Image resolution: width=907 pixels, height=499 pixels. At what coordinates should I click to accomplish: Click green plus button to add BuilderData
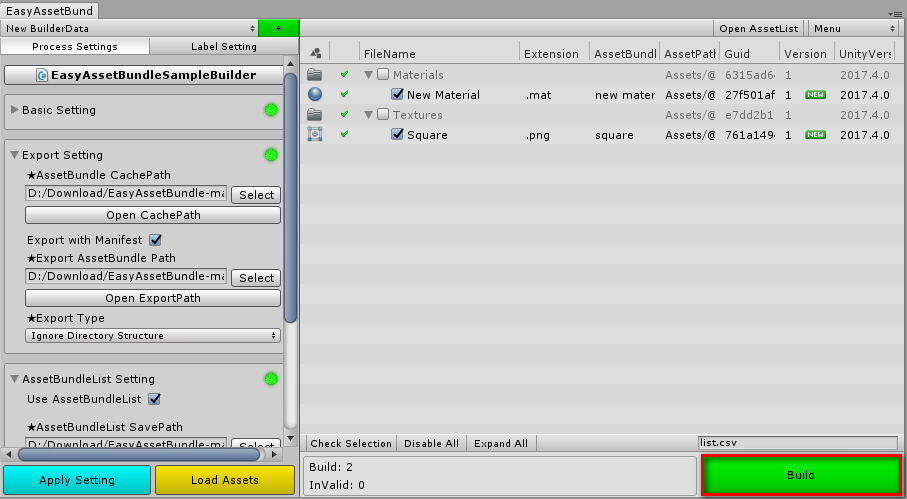click(278, 28)
